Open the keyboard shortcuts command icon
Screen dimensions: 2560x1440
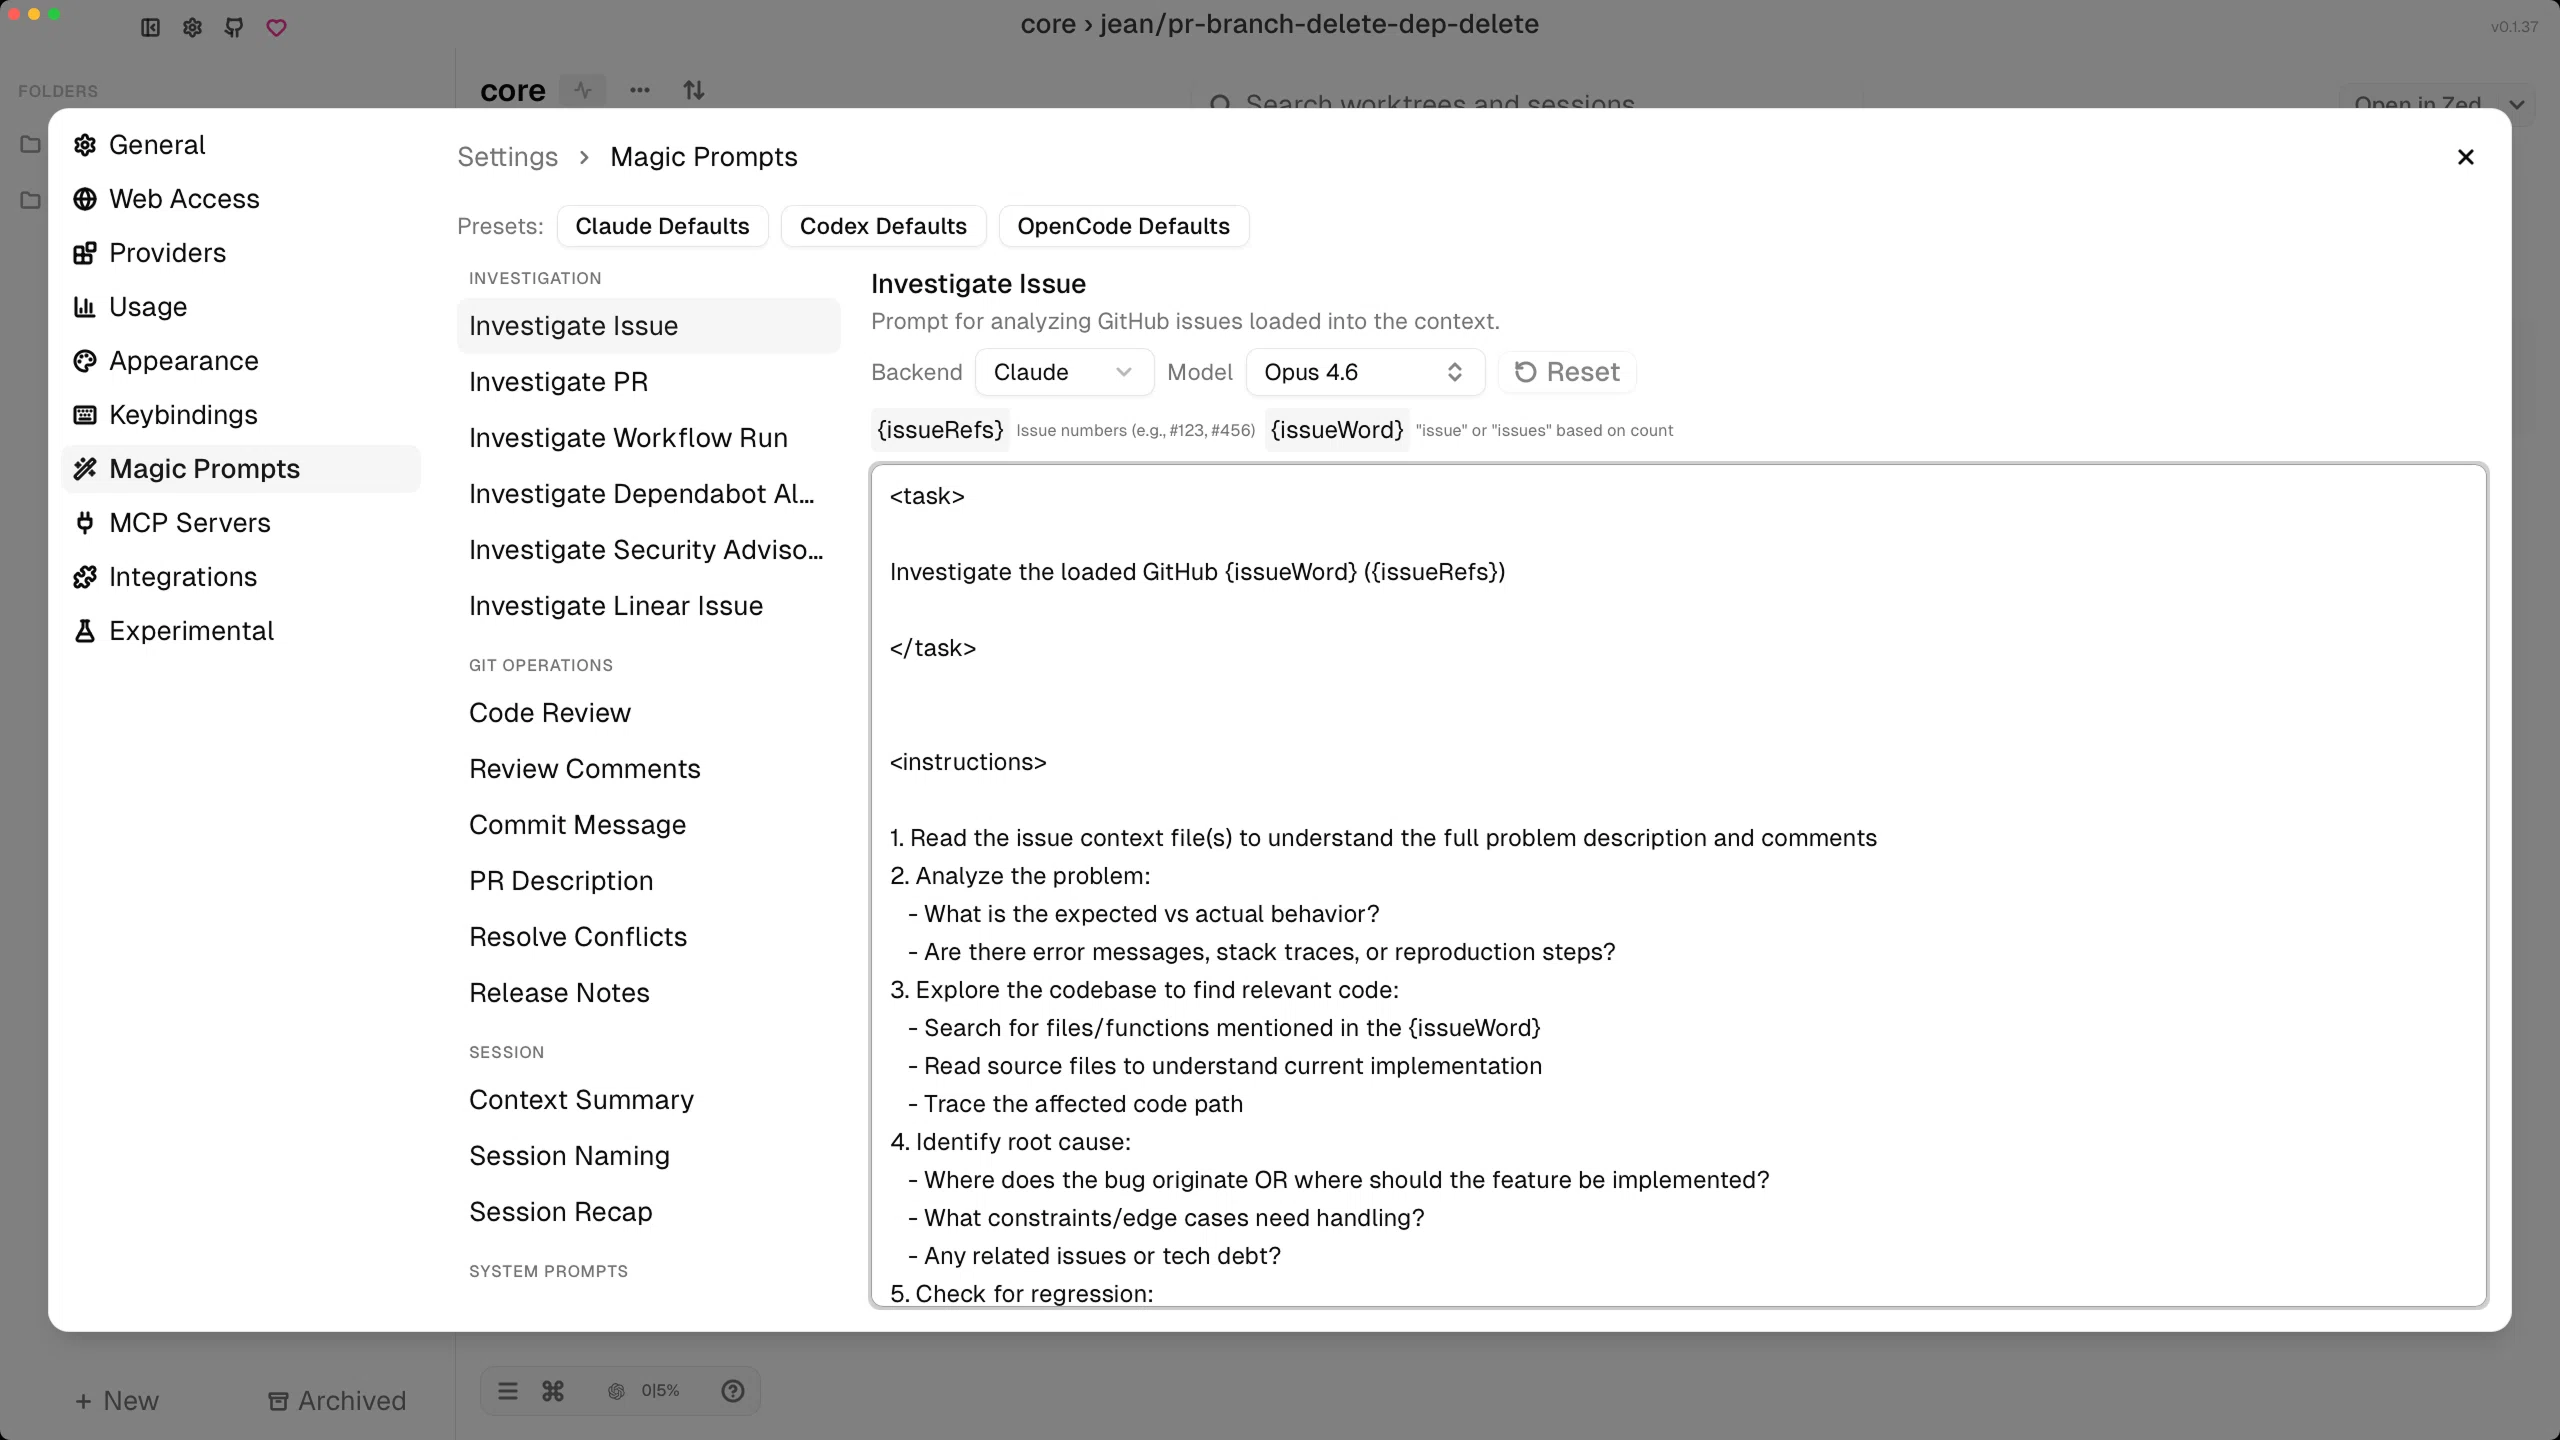[x=553, y=1390]
